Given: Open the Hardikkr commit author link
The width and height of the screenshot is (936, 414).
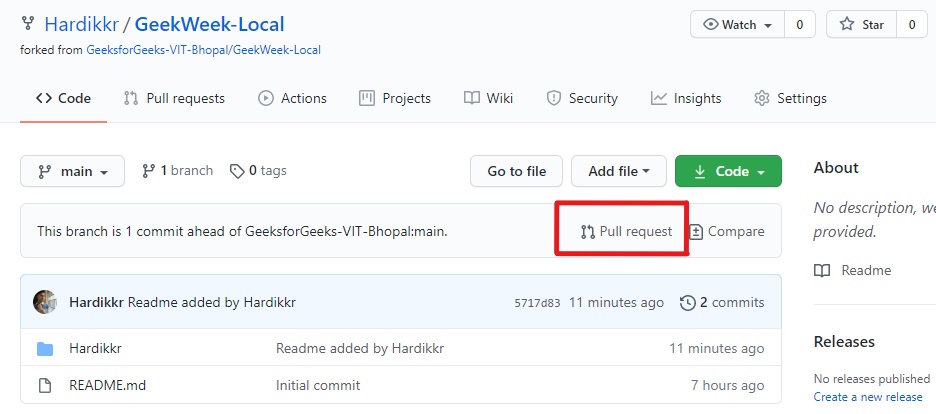Looking at the screenshot, I should pos(96,302).
